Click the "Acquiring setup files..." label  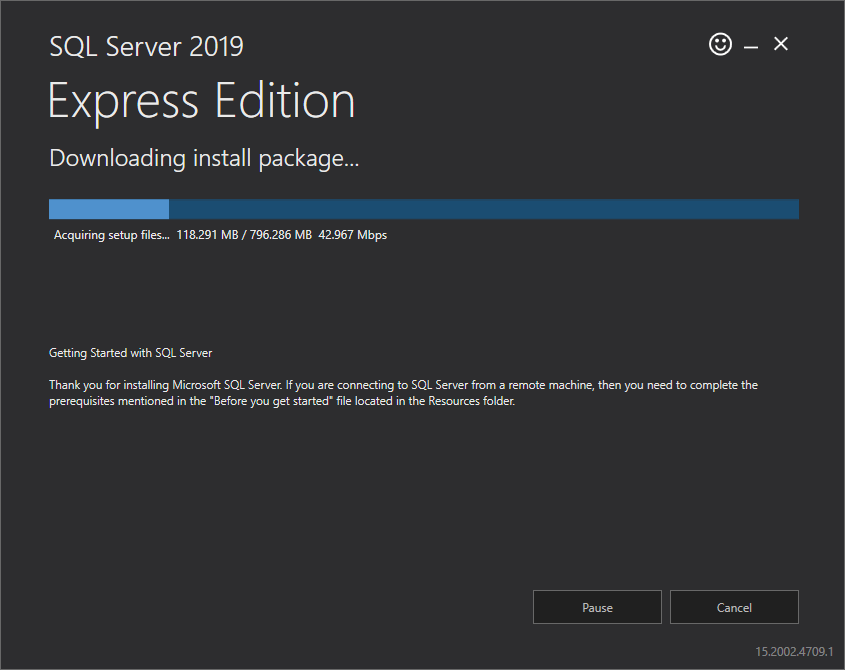point(111,235)
